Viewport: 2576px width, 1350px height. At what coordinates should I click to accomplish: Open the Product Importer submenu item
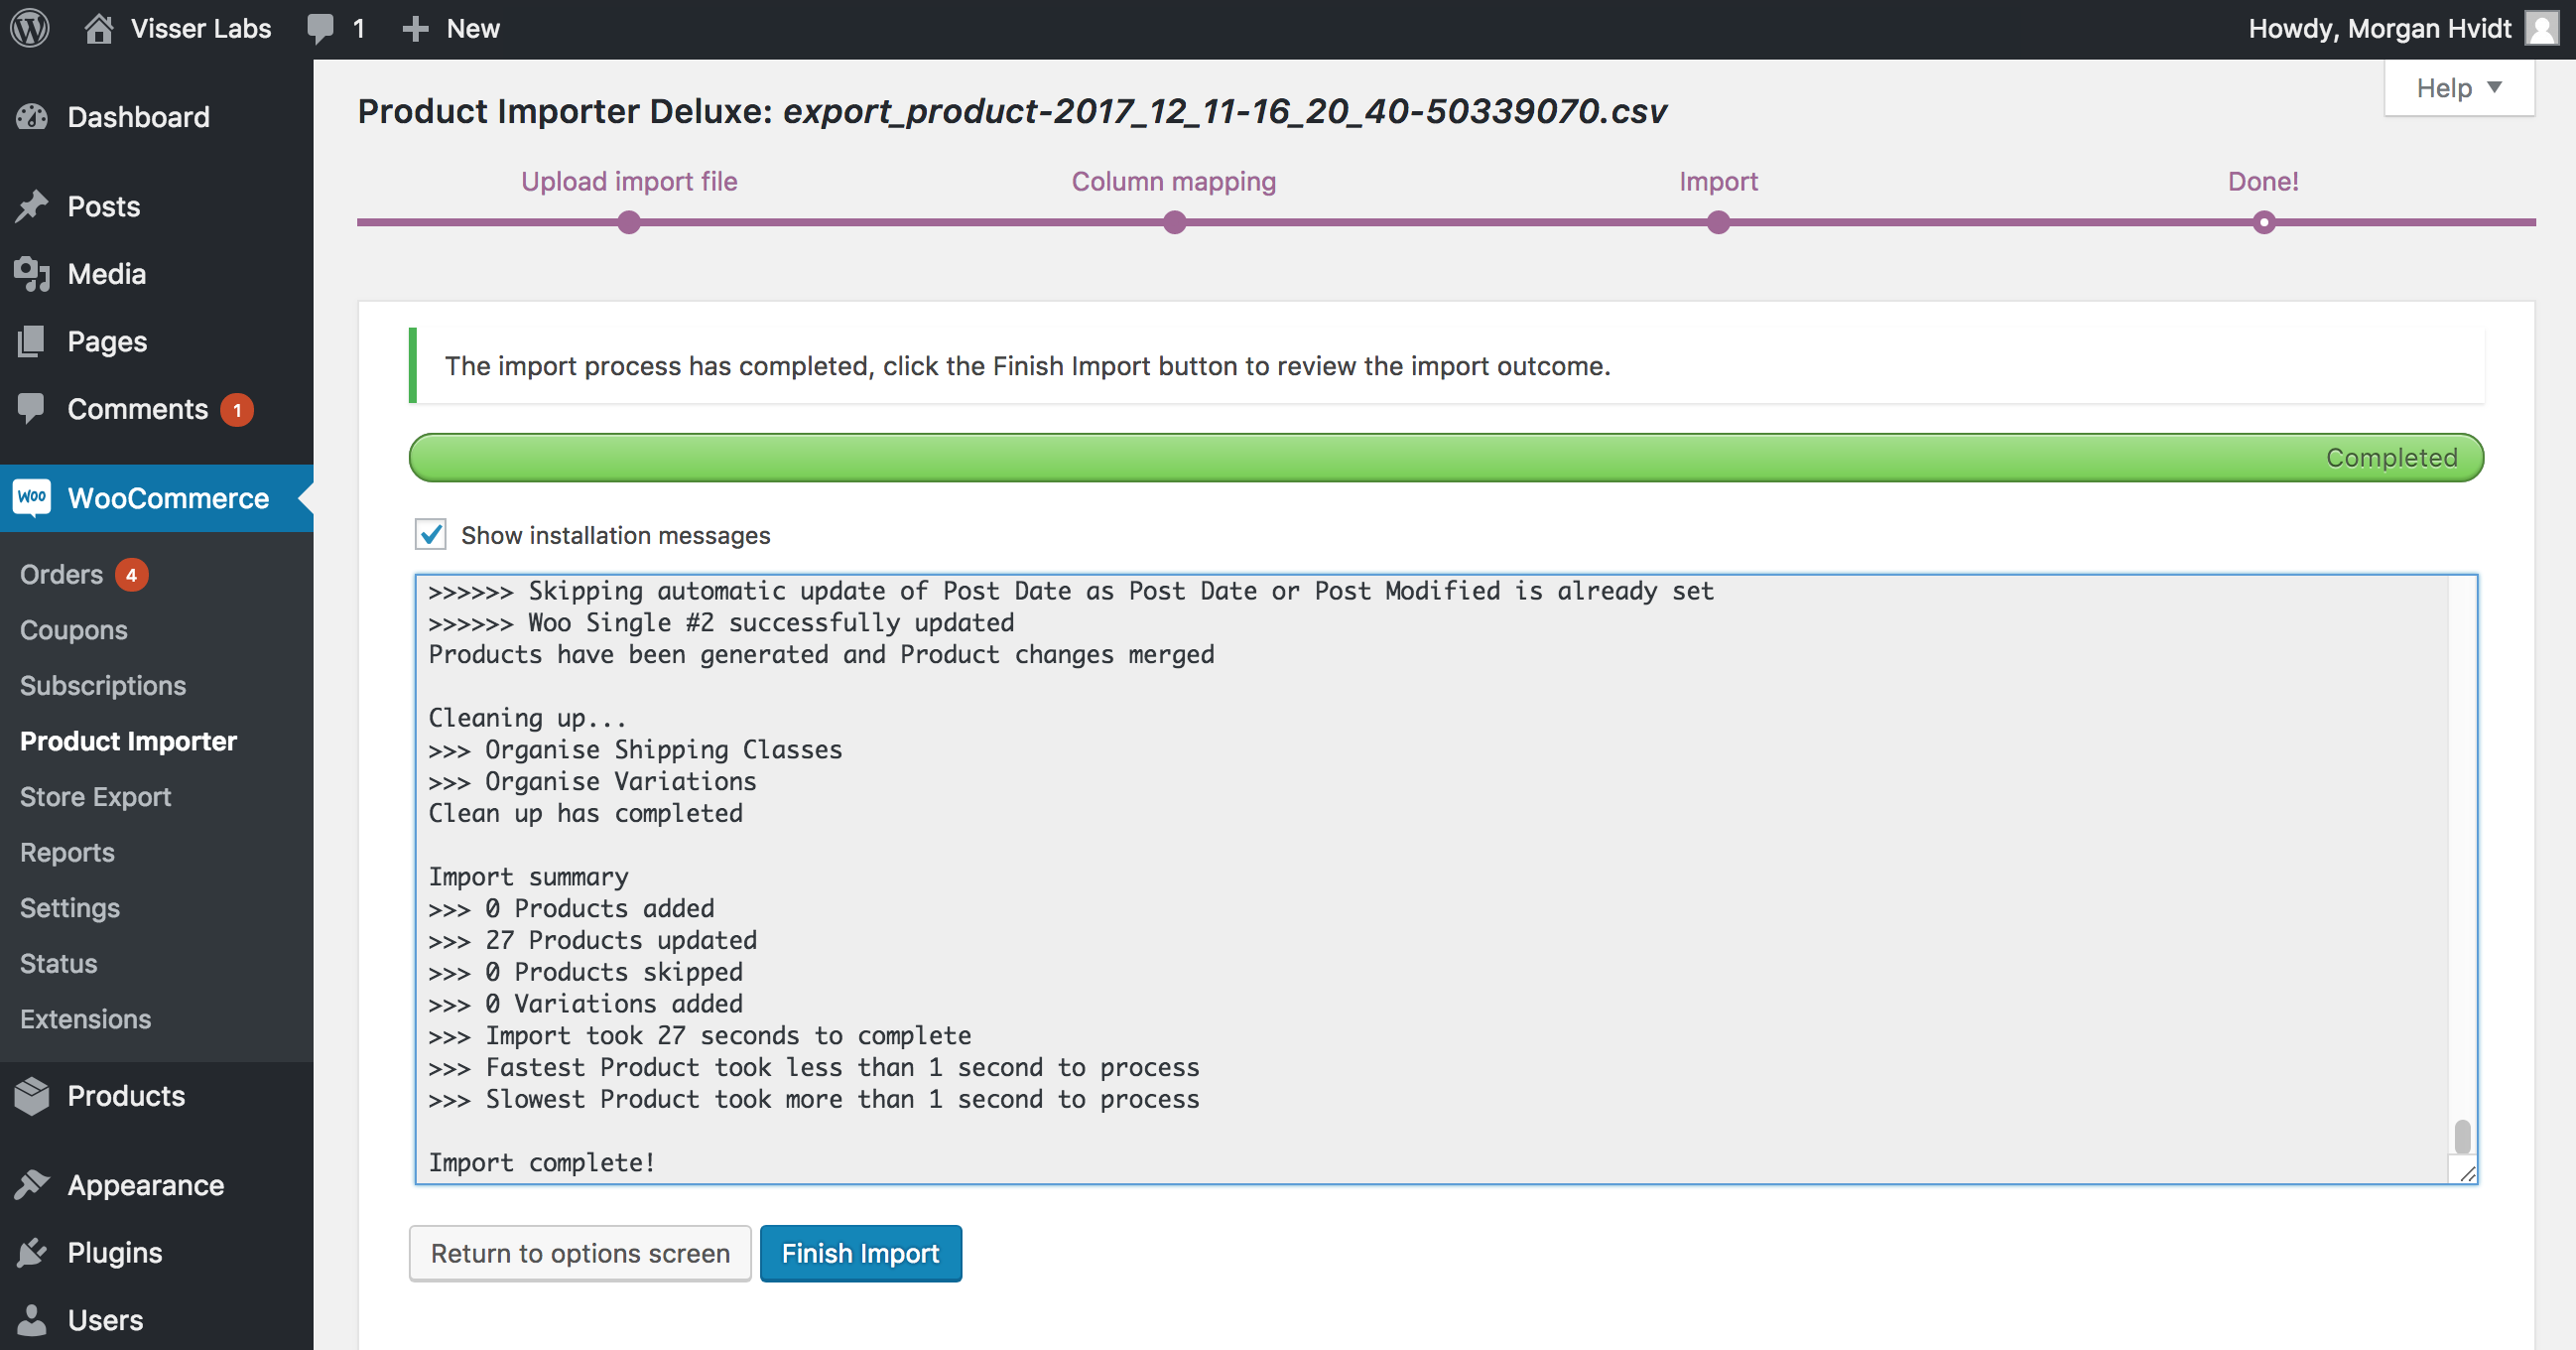128,741
